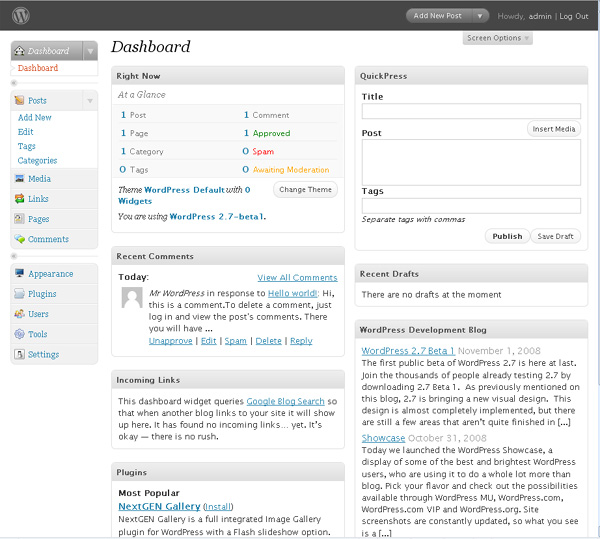Click the Appearance monitor icon
Viewport: 600px width, 539px height.
19,274
